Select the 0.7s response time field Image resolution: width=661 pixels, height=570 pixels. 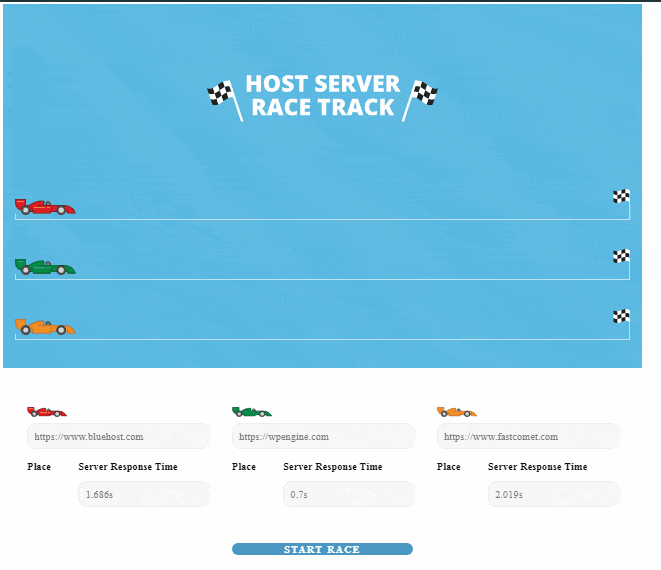(349, 494)
